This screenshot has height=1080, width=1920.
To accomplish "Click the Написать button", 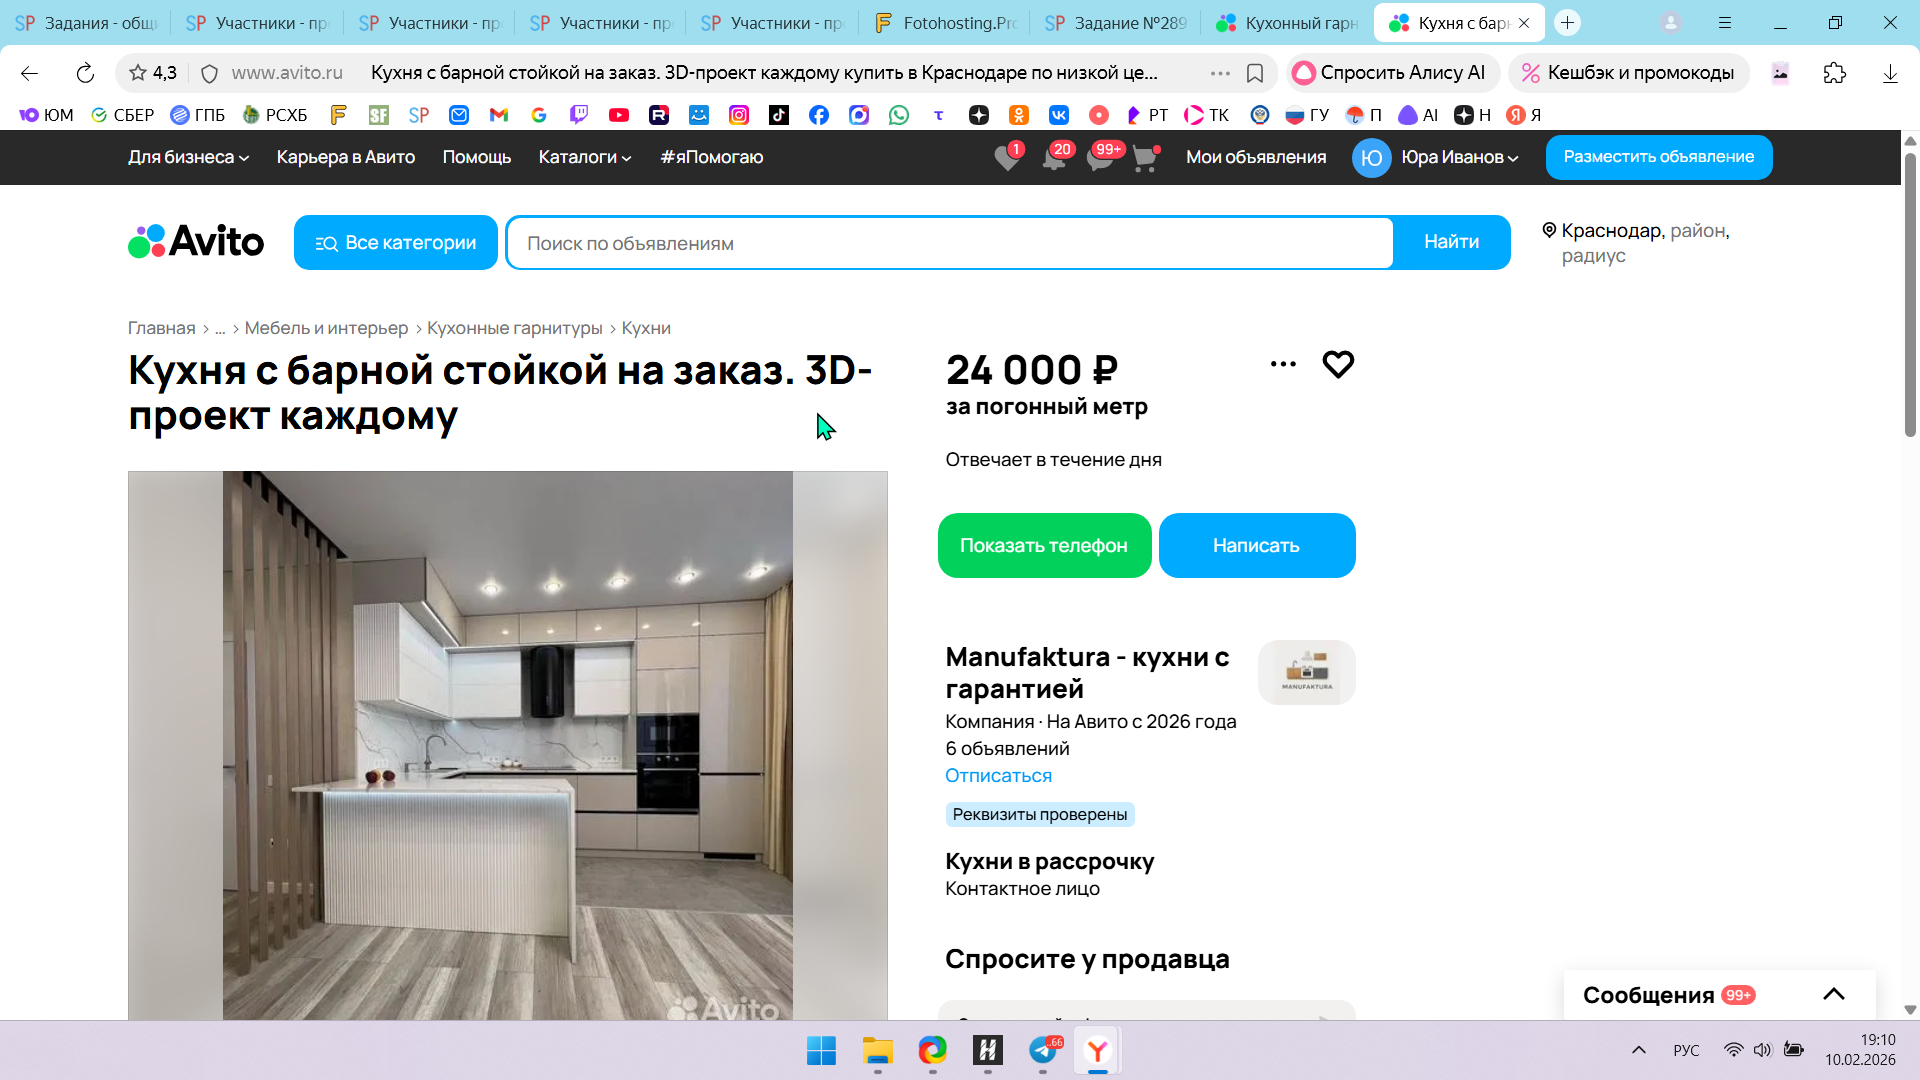I will pyautogui.click(x=1256, y=546).
